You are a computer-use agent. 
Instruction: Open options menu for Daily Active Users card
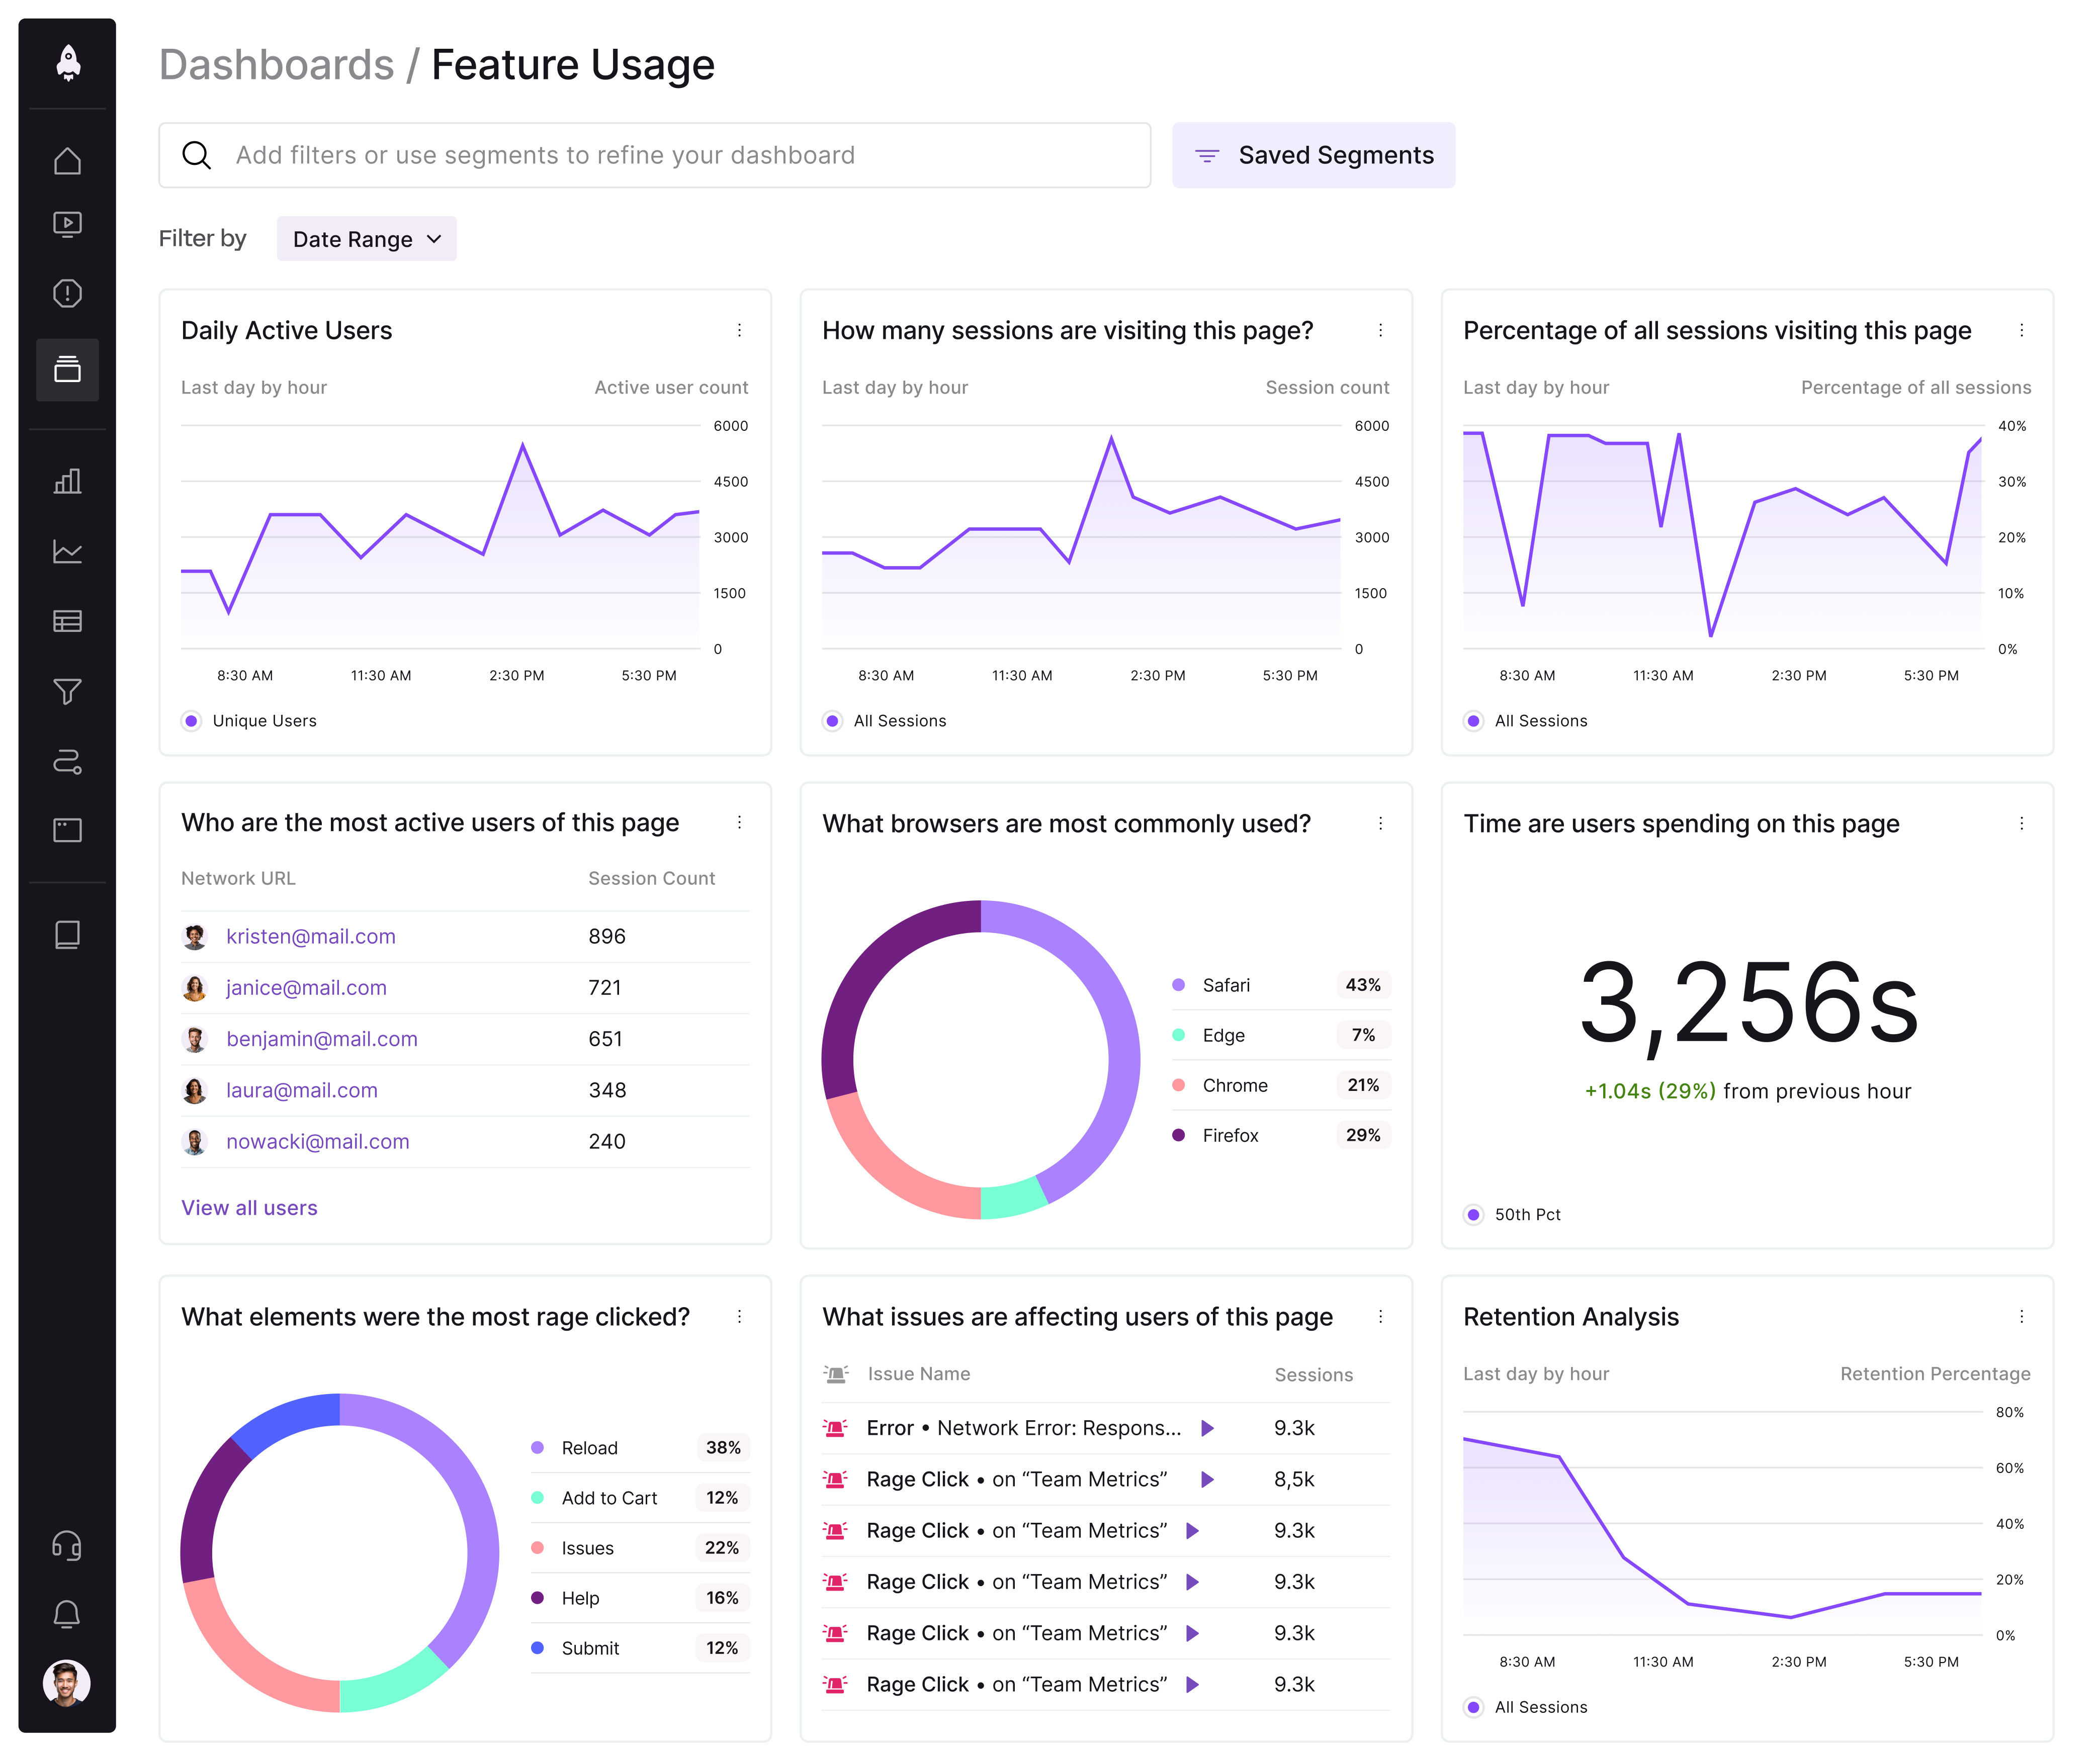coord(739,330)
